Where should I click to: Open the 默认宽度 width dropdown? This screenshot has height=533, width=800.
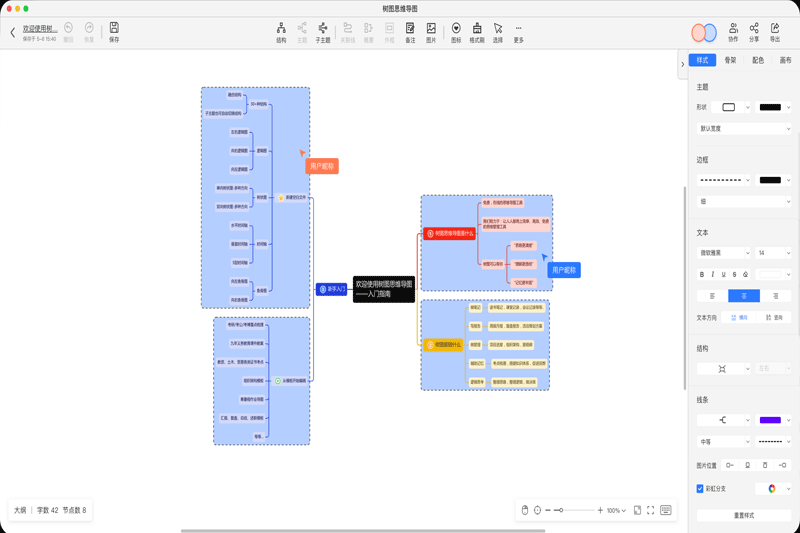[743, 129]
